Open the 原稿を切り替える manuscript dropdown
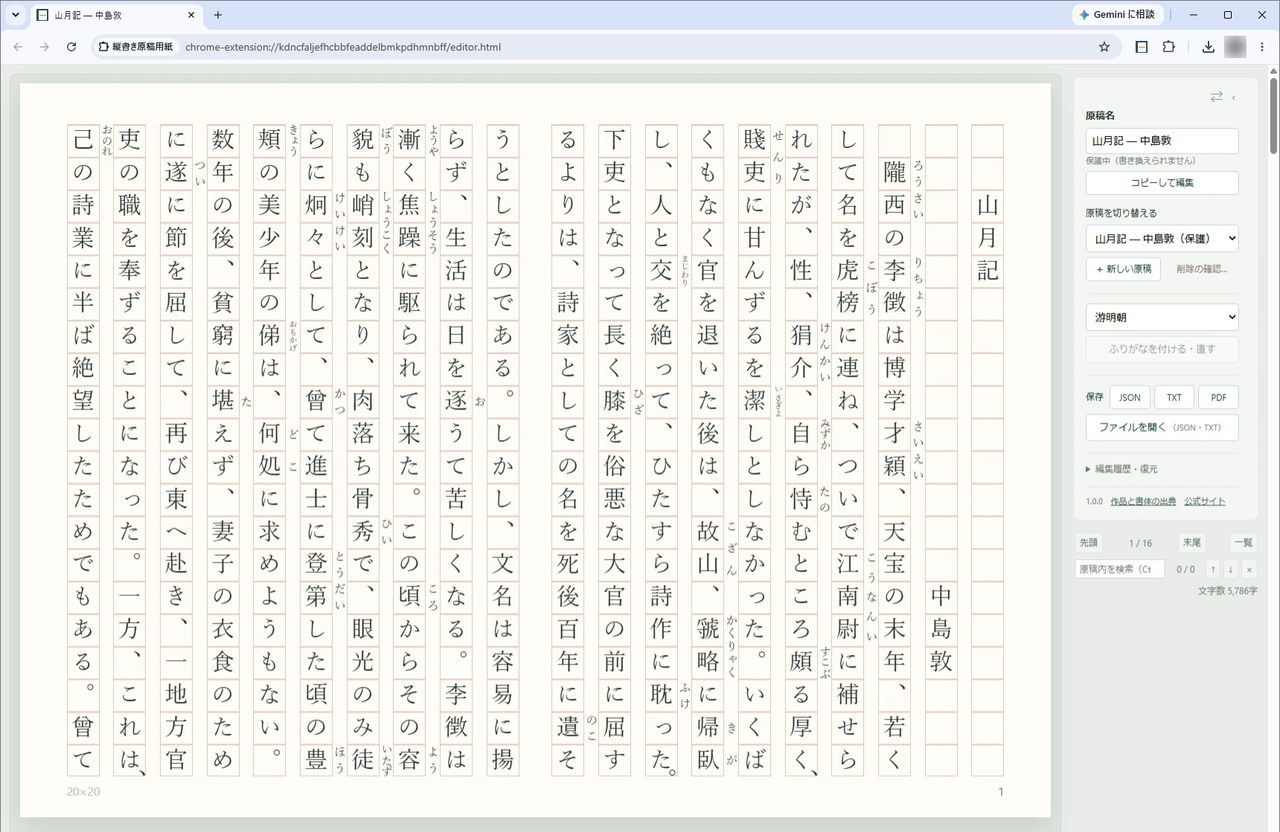 coord(1162,238)
